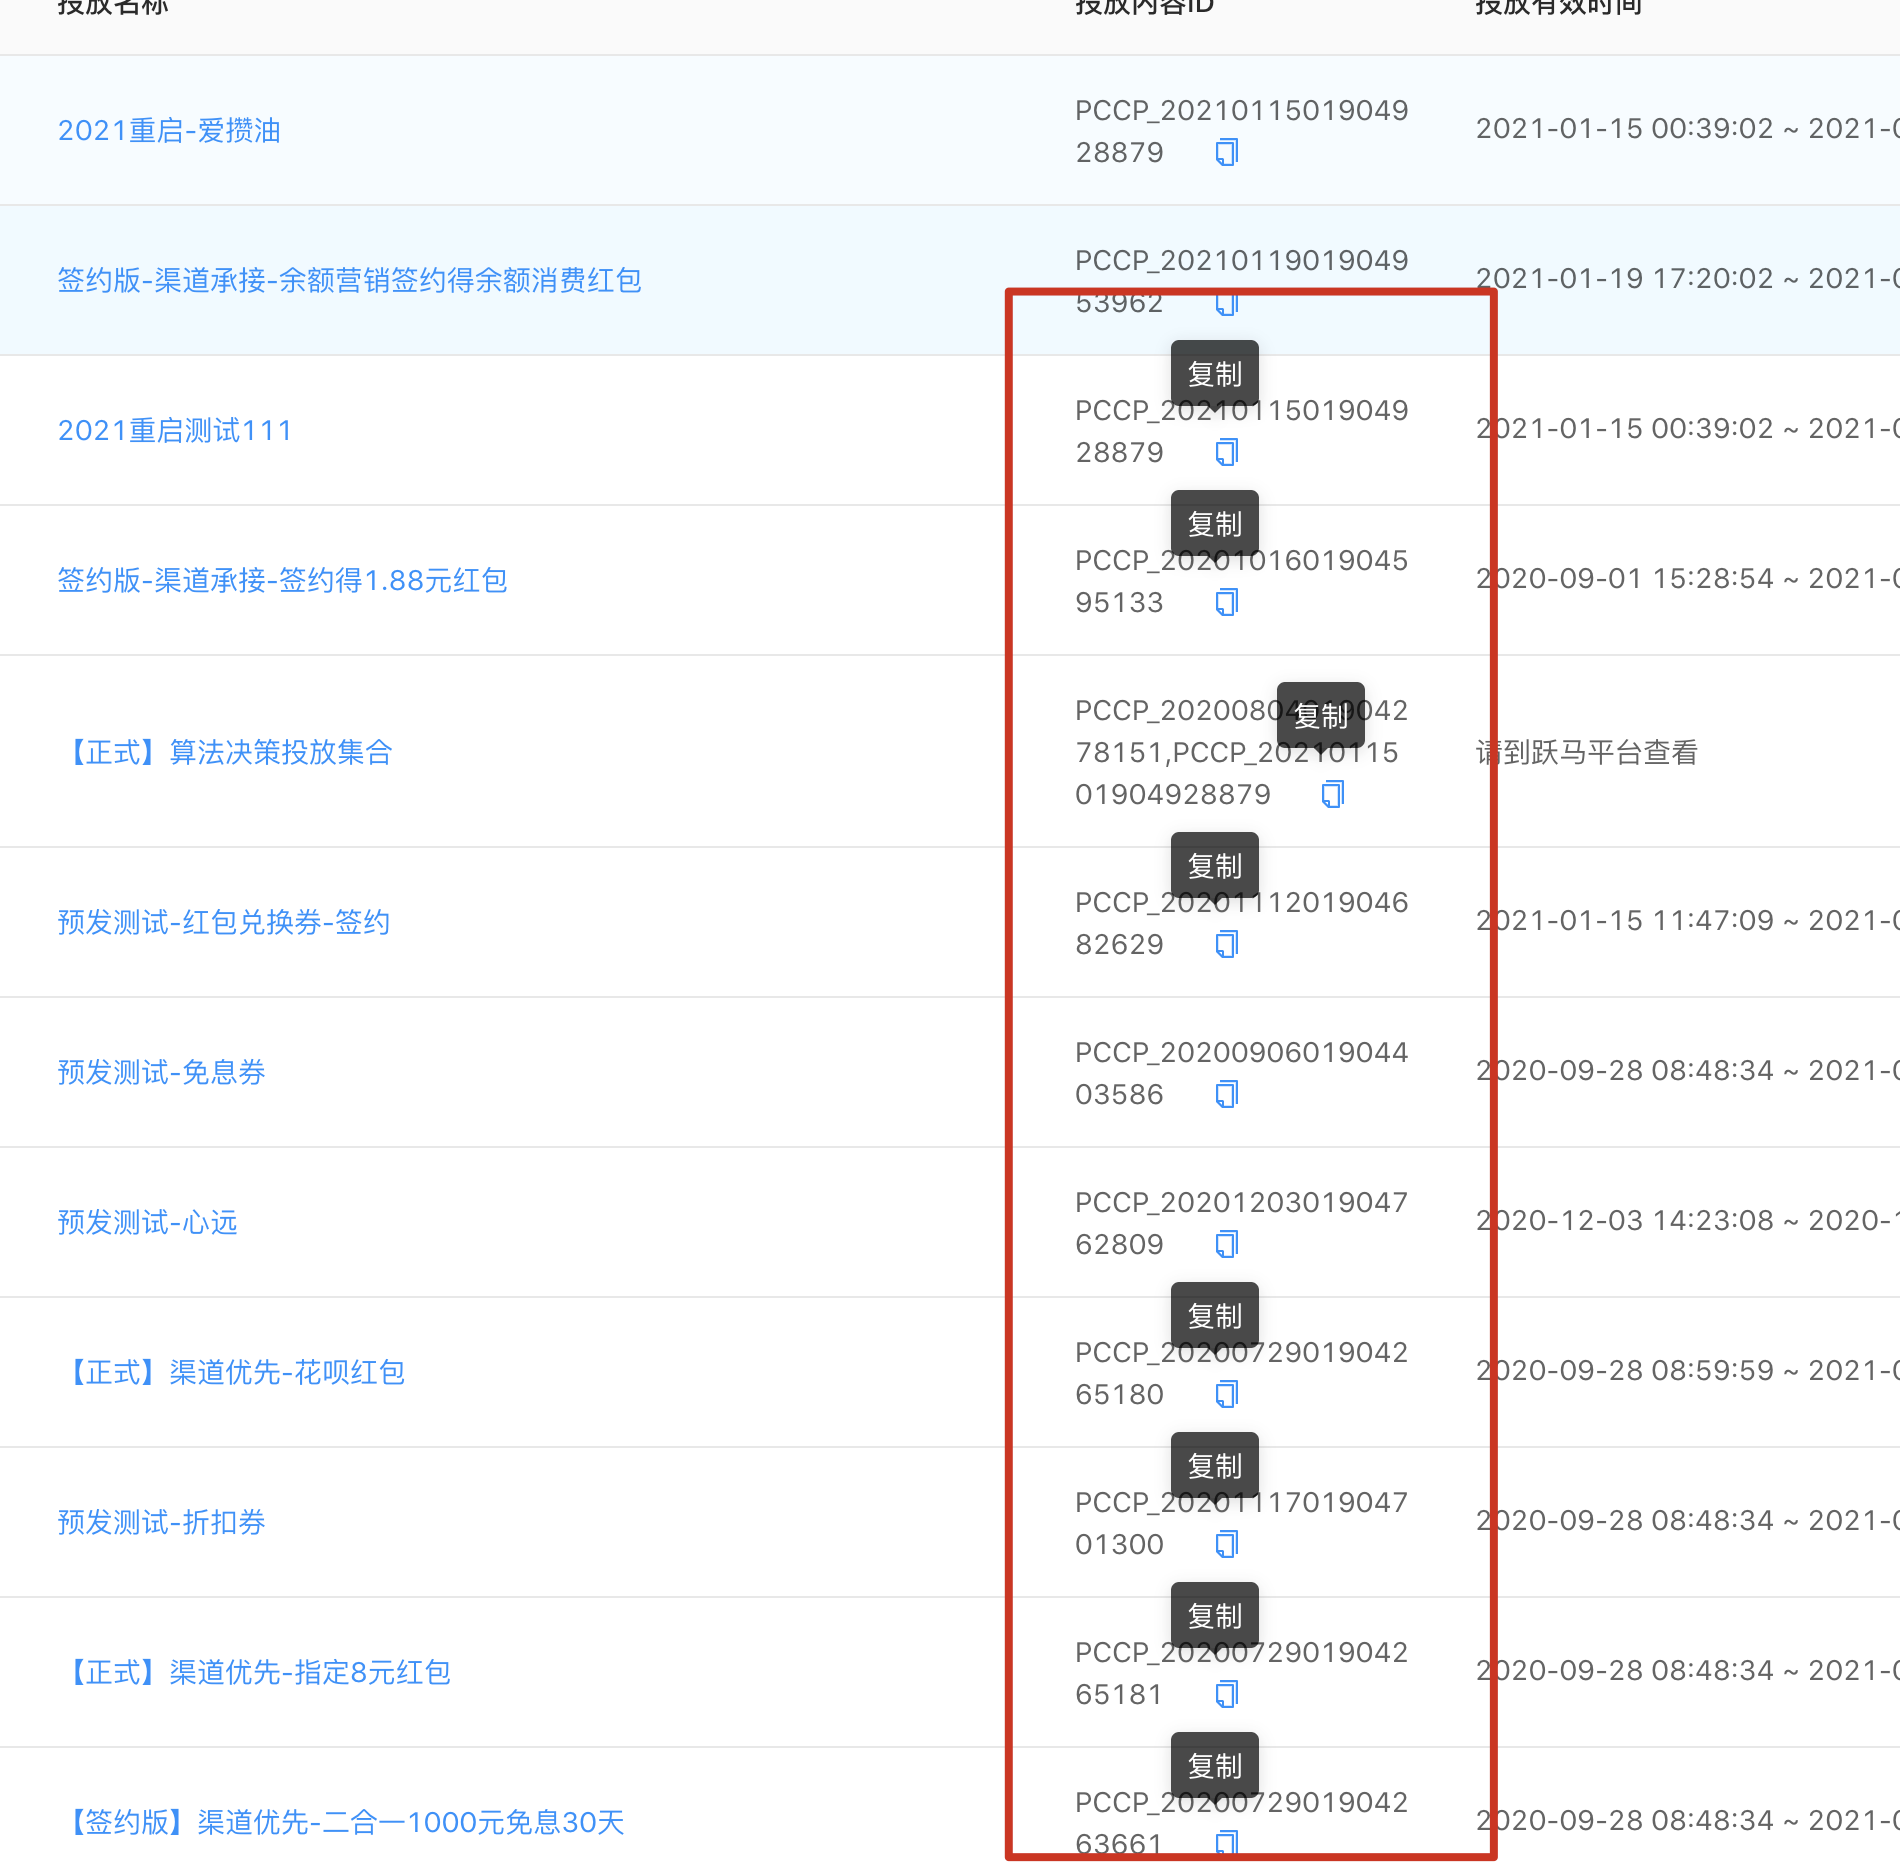
Task: Copy the ID ending 28879 in 2021重启-爱攒油 row
Action: (1227, 152)
